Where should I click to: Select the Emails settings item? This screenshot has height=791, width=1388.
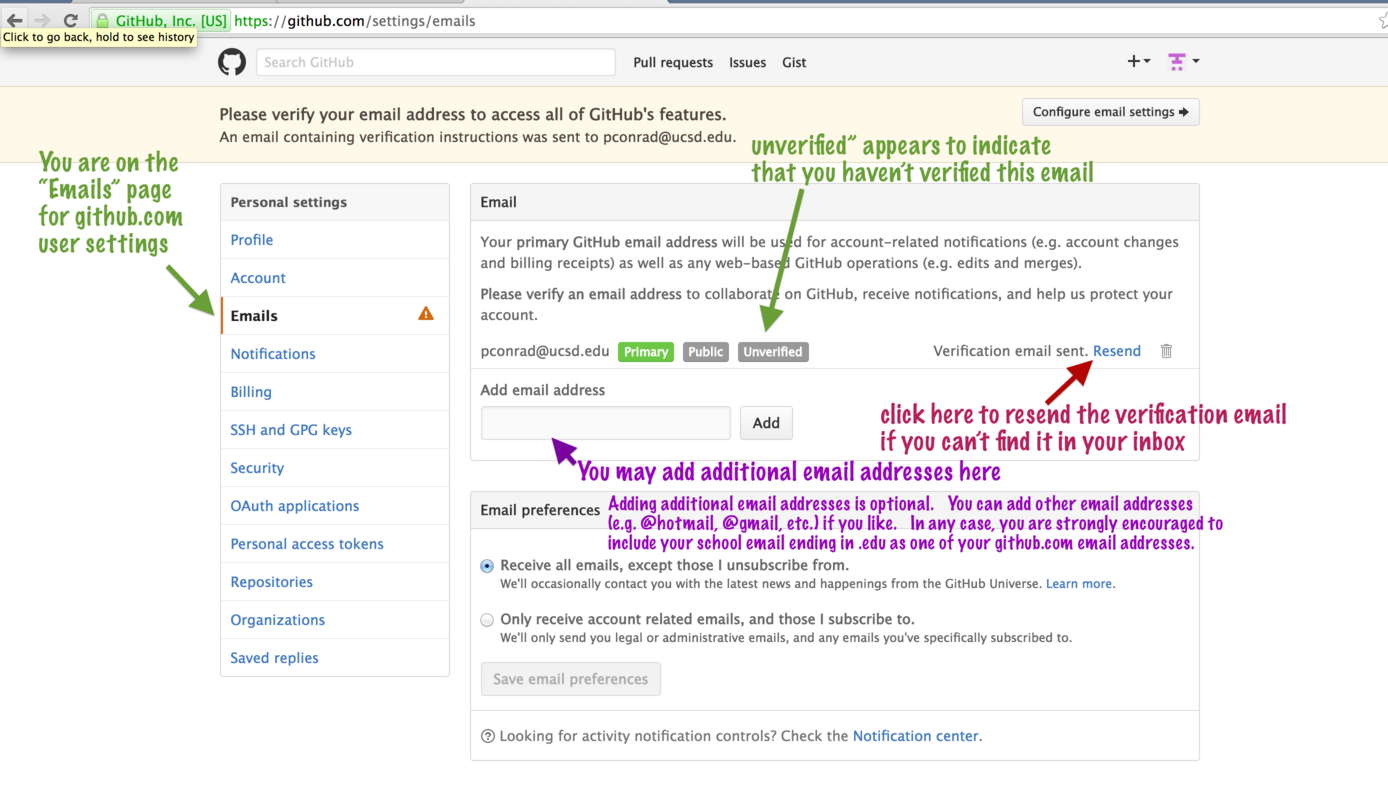pos(335,316)
